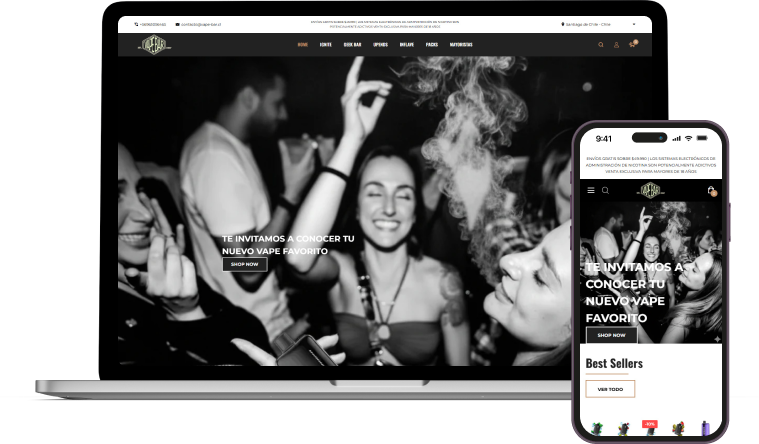Click SHOP NOW button on the laptop hero

coord(244,264)
